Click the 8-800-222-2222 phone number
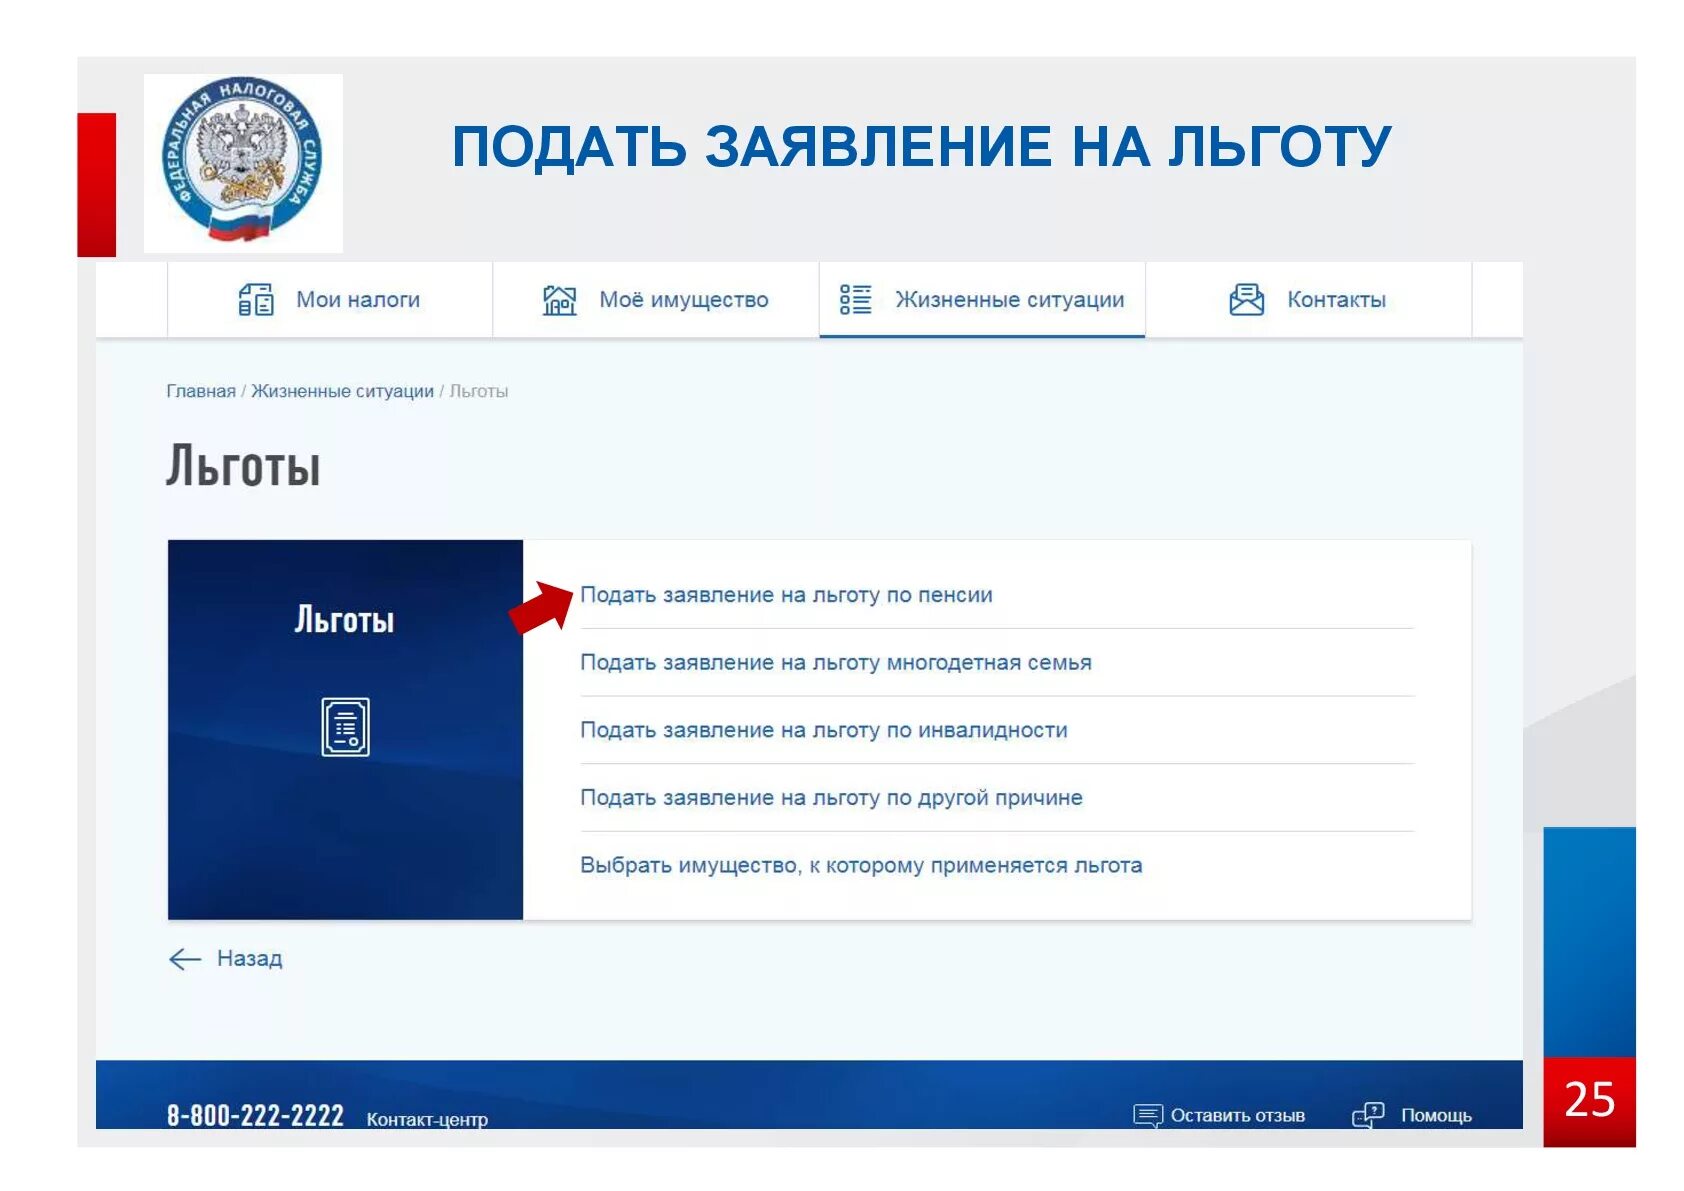 coord(255,1116)
